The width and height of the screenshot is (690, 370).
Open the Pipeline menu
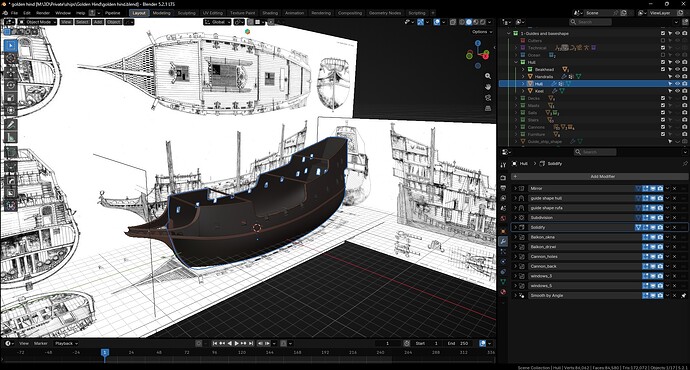pos(113,13)
